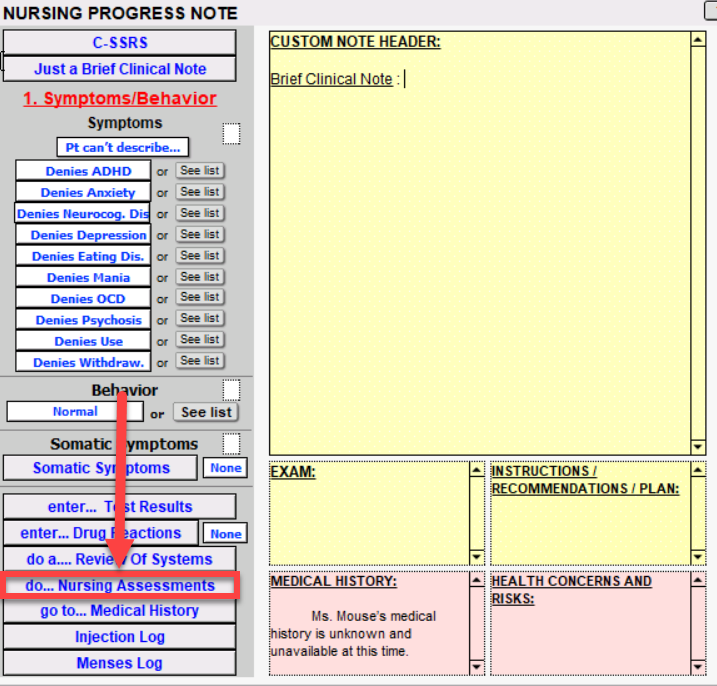The width and height of the screenshot is (717, 686).
Task: Tick the checkbox beside Symptoms heading
Action: [x=231, y=133]
